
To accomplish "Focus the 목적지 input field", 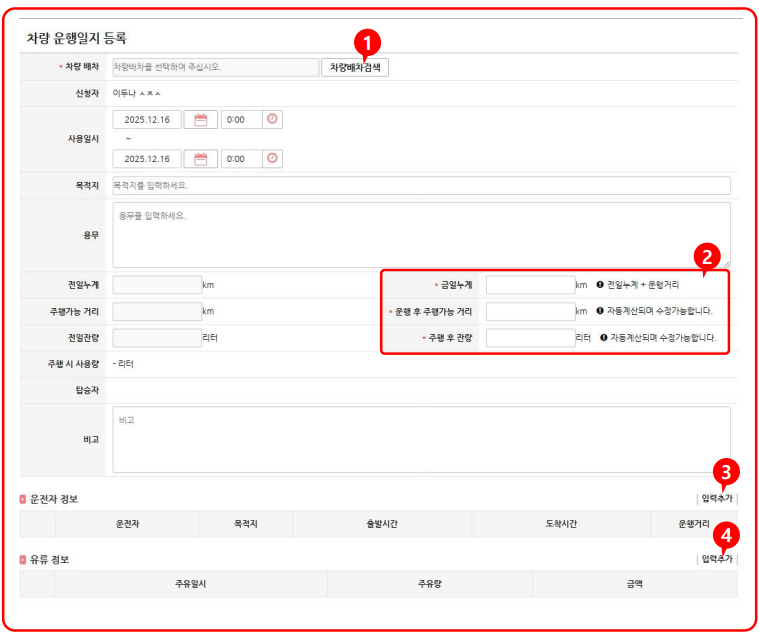I will point(421,186).
